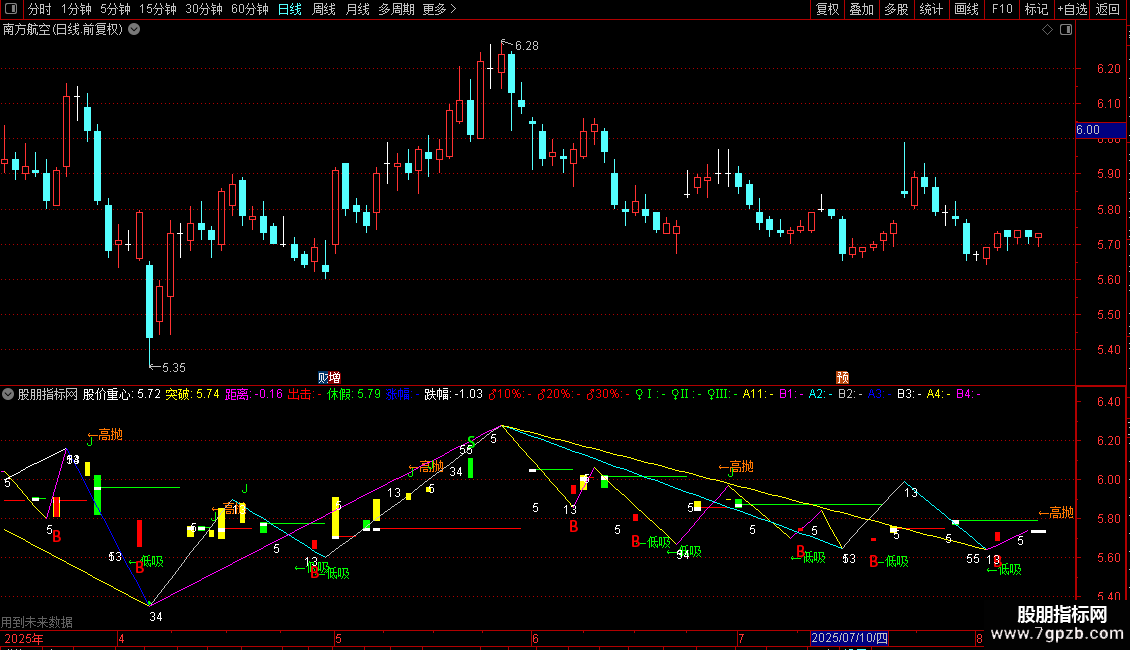Click the 用到未来数据 notice text
Viewport: 1130px width, 650px height.
pos(37,622)
